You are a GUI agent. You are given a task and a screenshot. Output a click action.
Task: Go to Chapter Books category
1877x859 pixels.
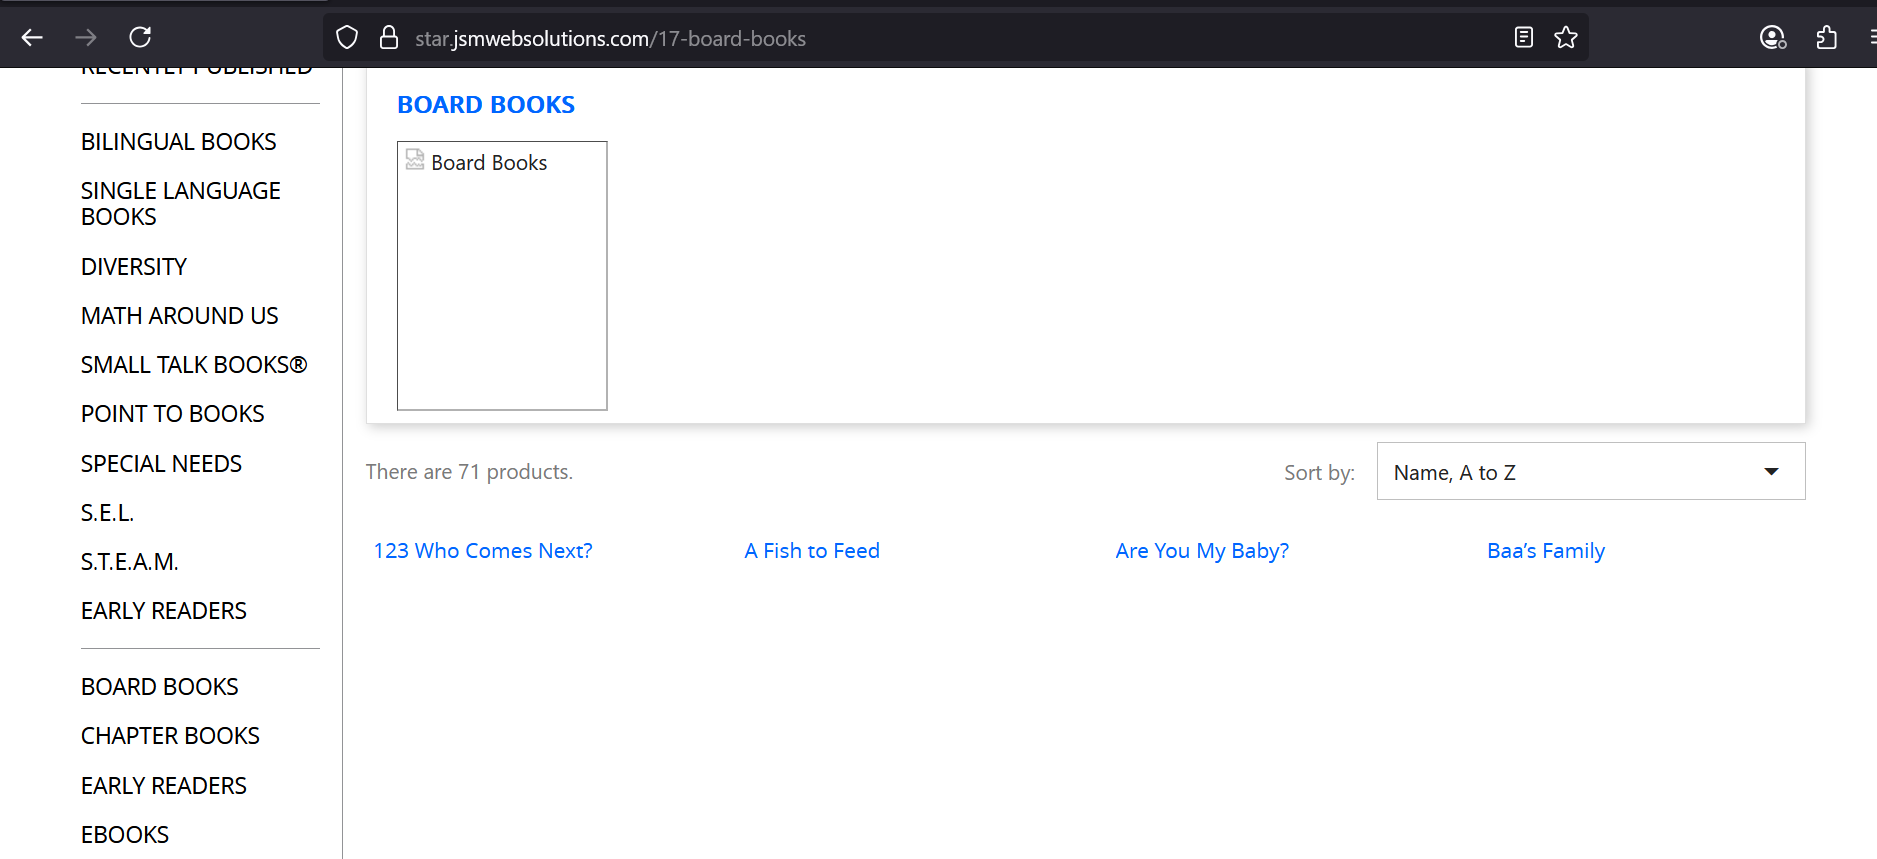170,736
